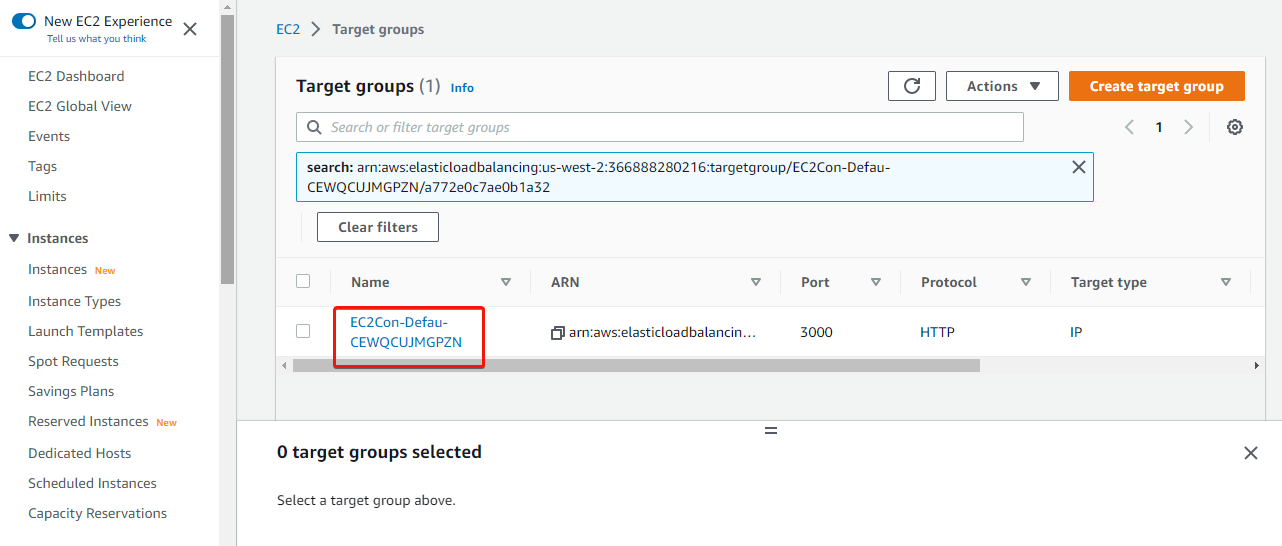Tick the select-all checkbox in header

303,281
